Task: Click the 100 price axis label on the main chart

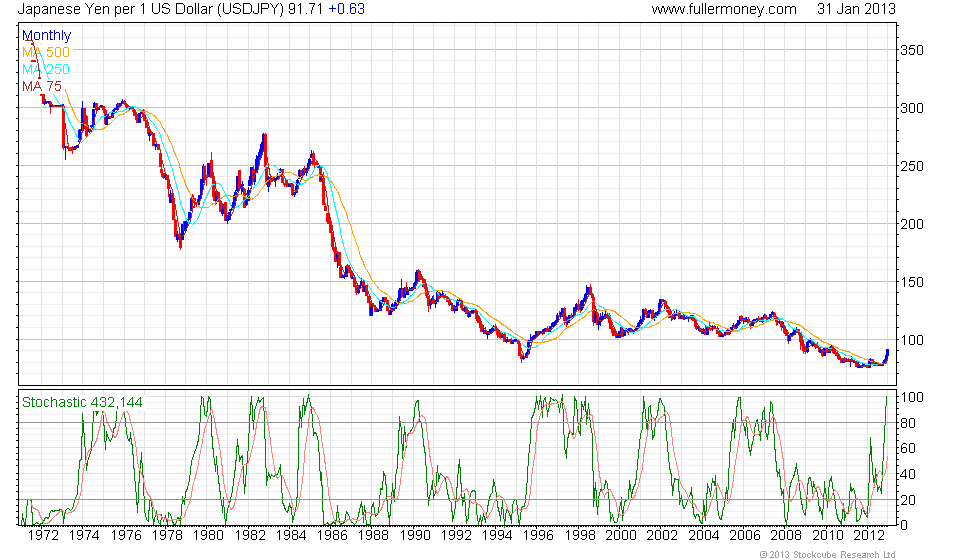Action: coord(912,341)
